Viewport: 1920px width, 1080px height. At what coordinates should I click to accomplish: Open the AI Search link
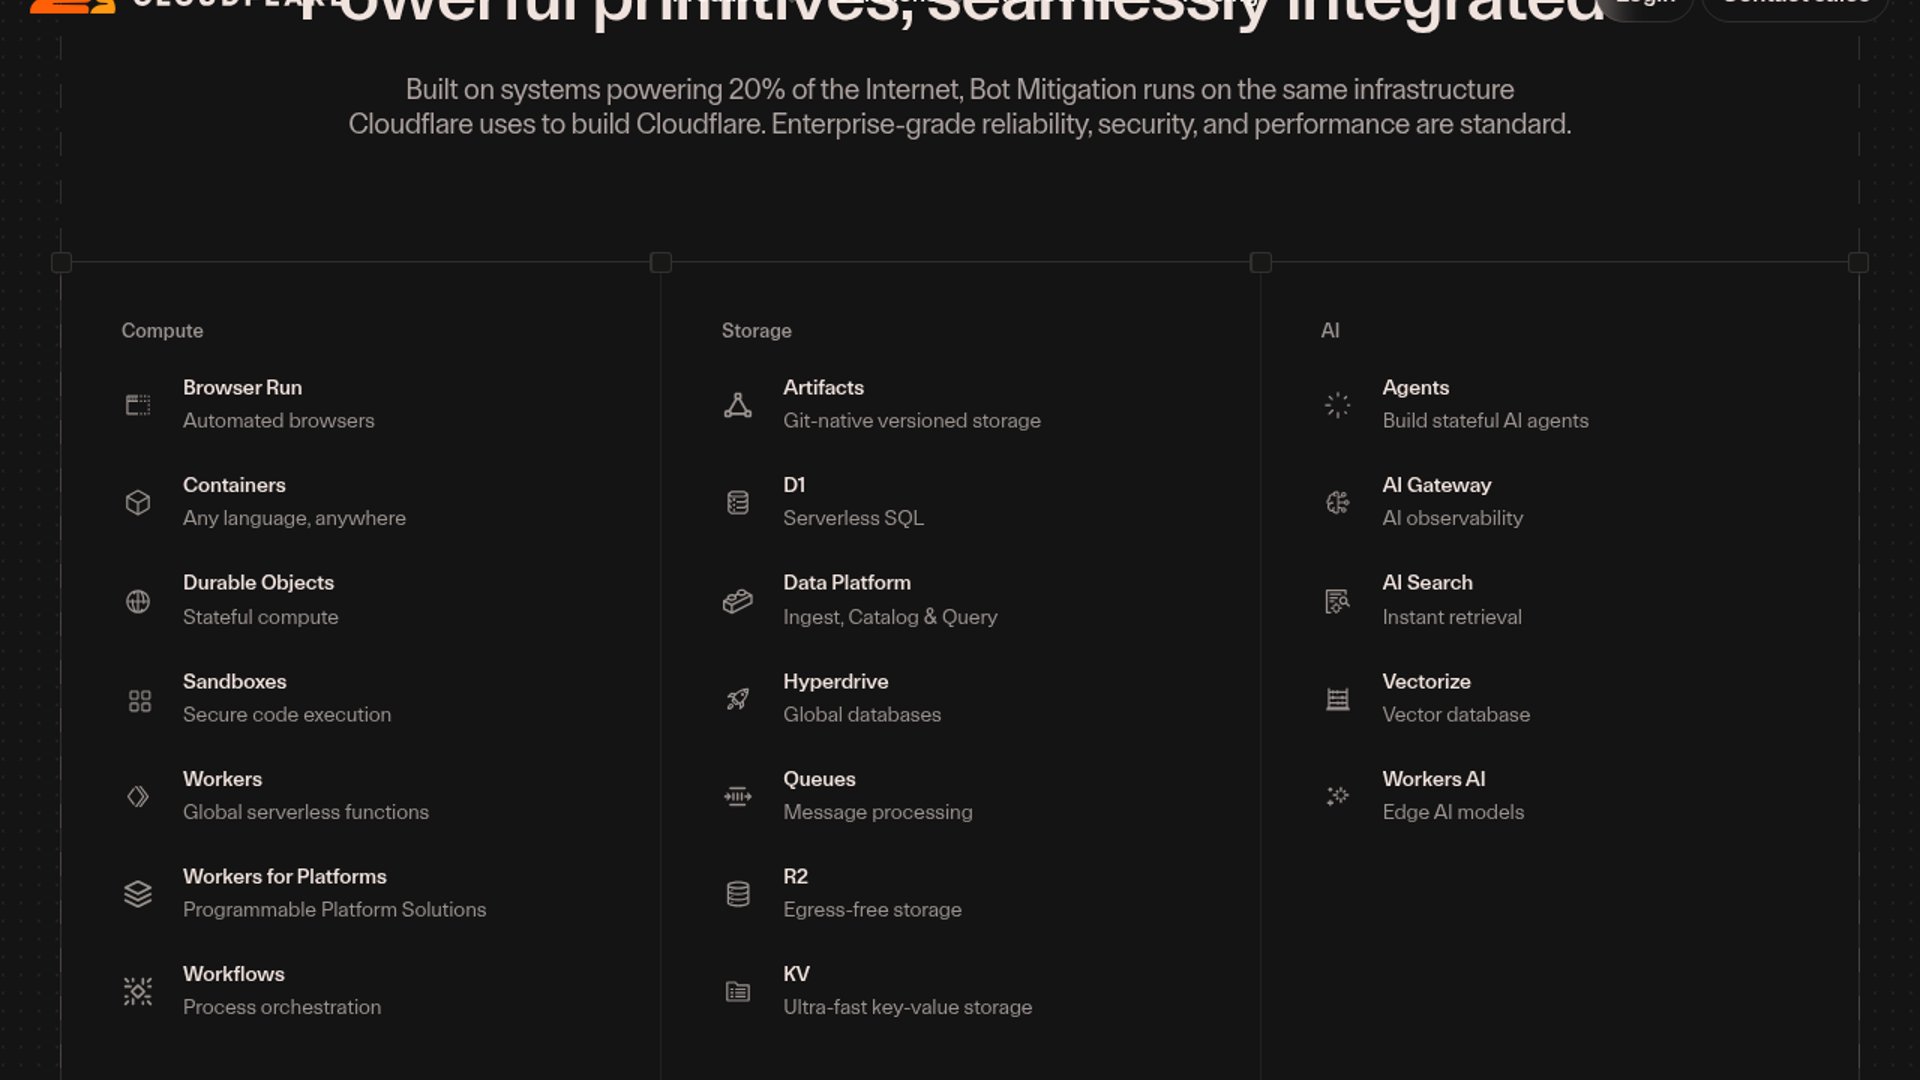(1427, 583)
